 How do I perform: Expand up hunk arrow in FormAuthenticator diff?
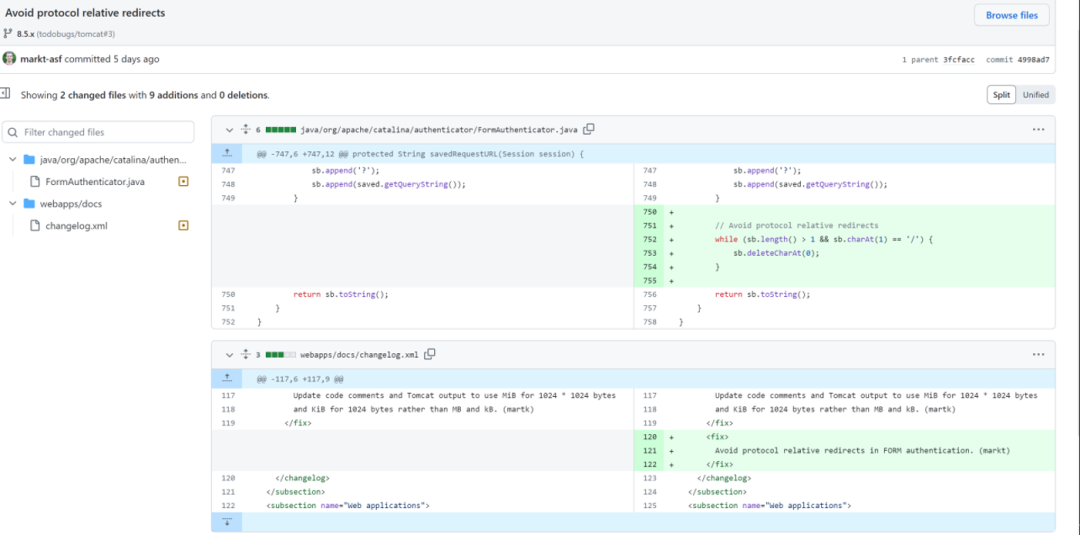pos(227,154)
